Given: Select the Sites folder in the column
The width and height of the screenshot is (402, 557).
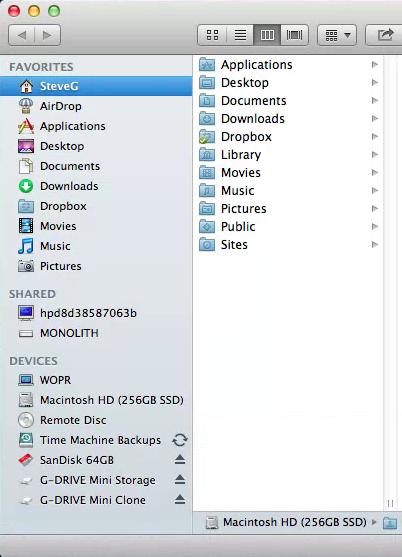Looking at the screenshot, I should 288,245.
